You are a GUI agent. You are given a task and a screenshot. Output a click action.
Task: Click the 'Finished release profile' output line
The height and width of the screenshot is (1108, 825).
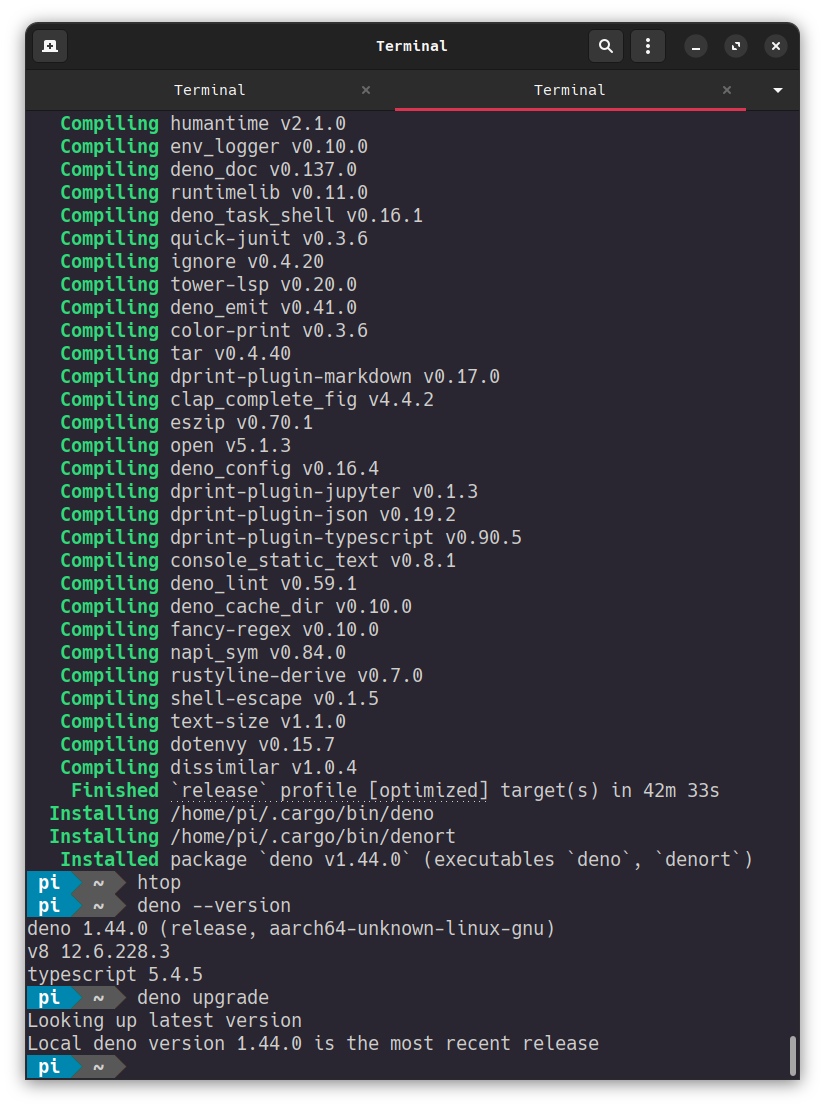click(395, 790)
